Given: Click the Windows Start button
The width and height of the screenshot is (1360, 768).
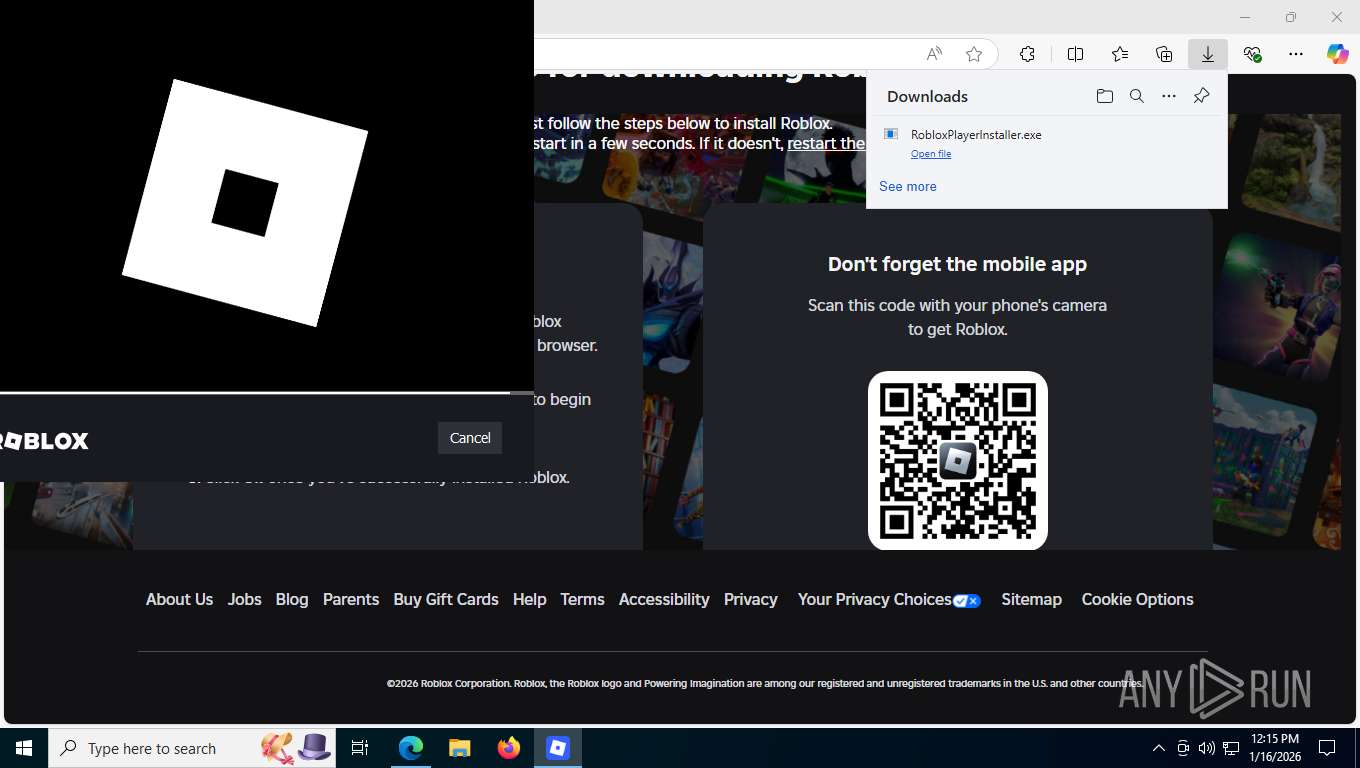Looking at the screenshot, I should point(24,748).
